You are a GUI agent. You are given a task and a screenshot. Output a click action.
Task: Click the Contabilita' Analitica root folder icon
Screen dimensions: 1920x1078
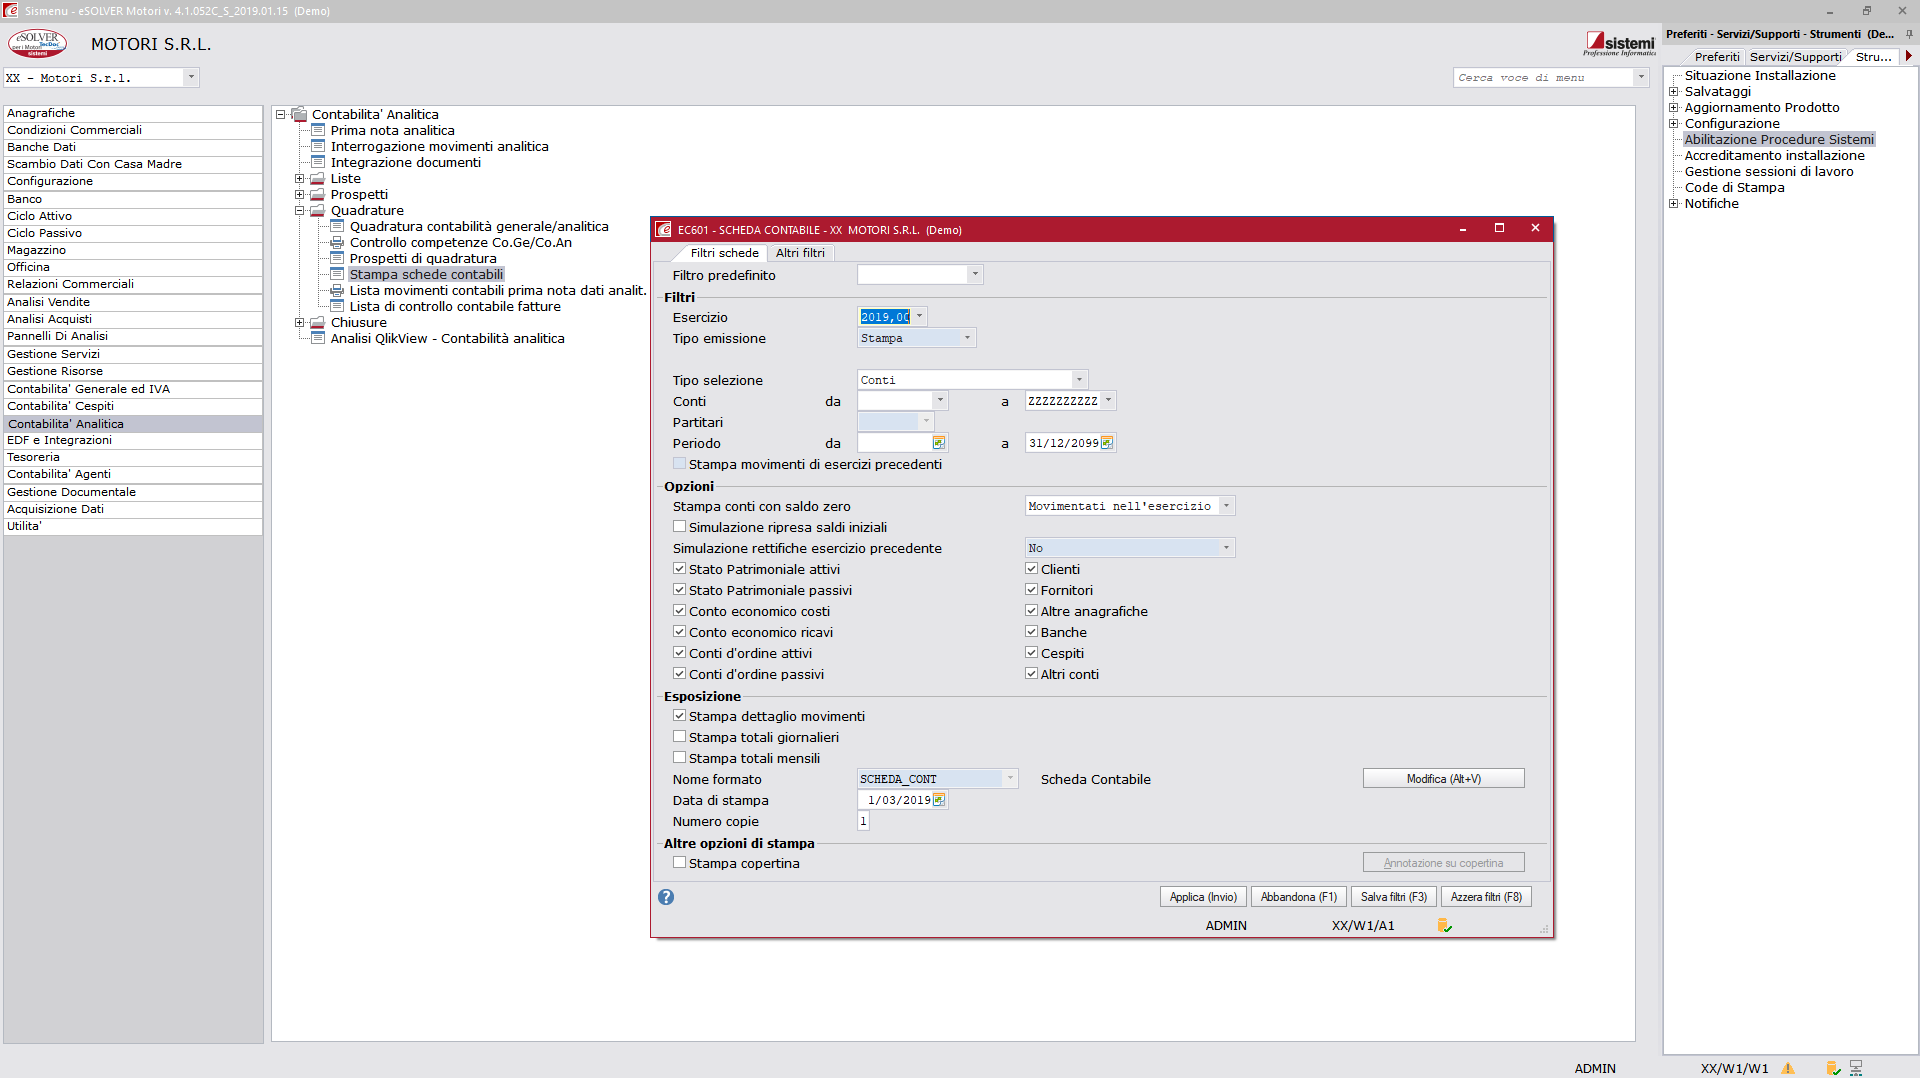(x=299, y=114)
